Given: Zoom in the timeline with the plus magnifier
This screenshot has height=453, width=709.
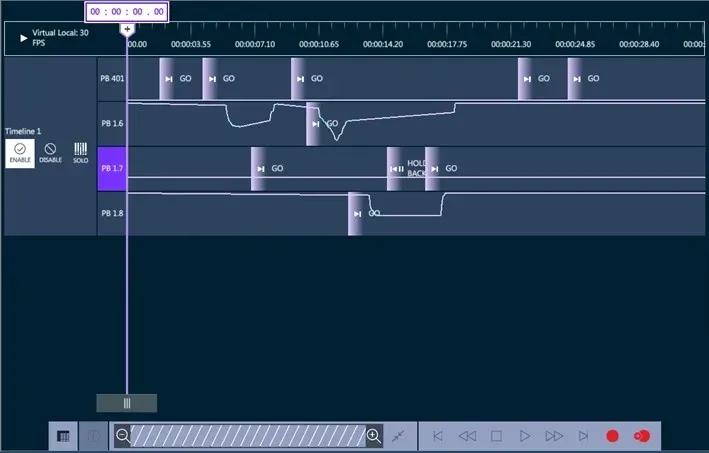Looking at the screenshot, I should [x=374, y=436].
